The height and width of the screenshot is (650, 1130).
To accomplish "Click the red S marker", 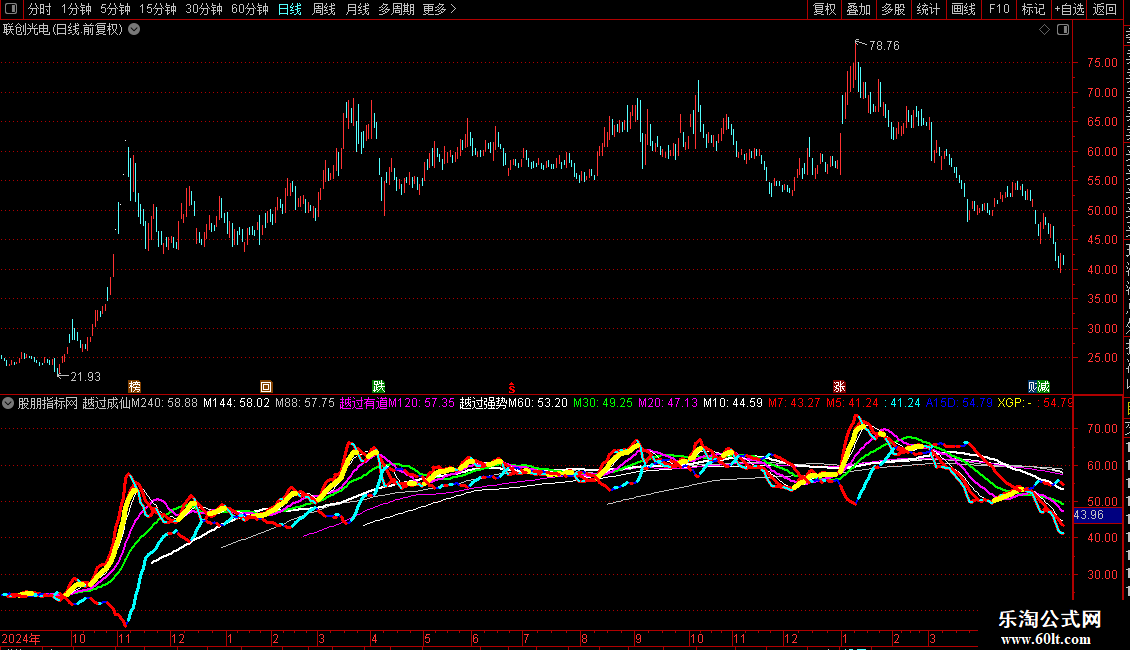I will click(x=512, y=388).
